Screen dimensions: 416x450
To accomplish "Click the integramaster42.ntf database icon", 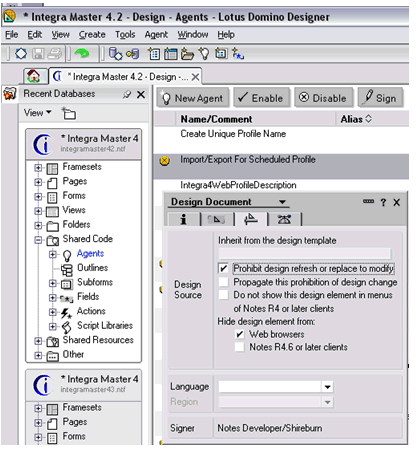I will (42, 144).
